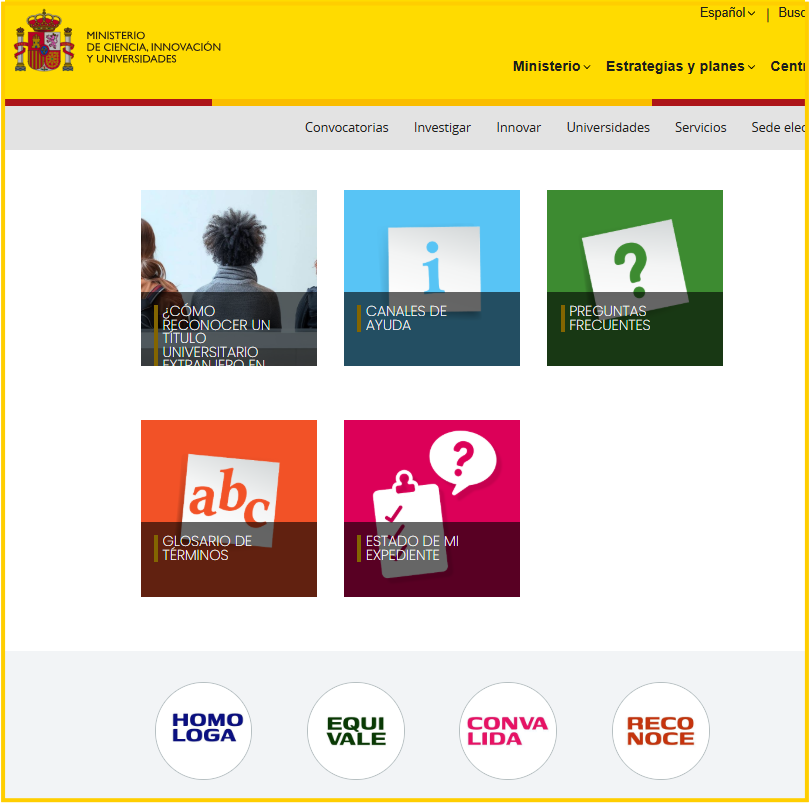Screen dimensions: 809x803
Task: Navigate to Universidades section
Action: click(x=608, y=127)
